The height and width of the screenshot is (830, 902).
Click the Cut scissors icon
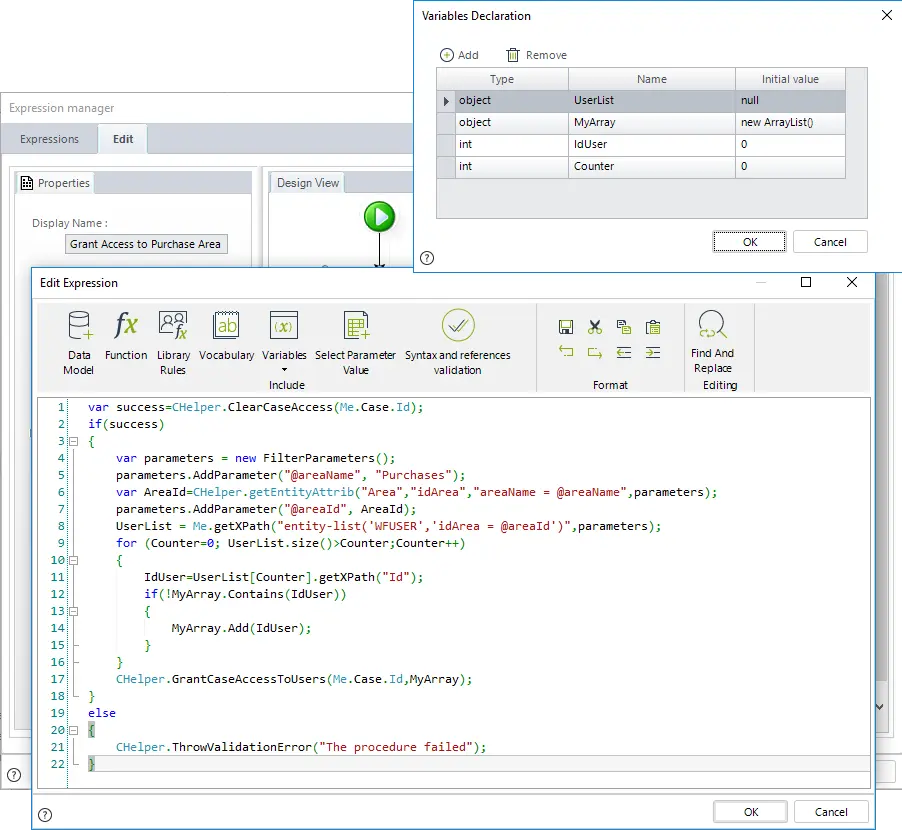pyautogui.click(x=595, y=327)
